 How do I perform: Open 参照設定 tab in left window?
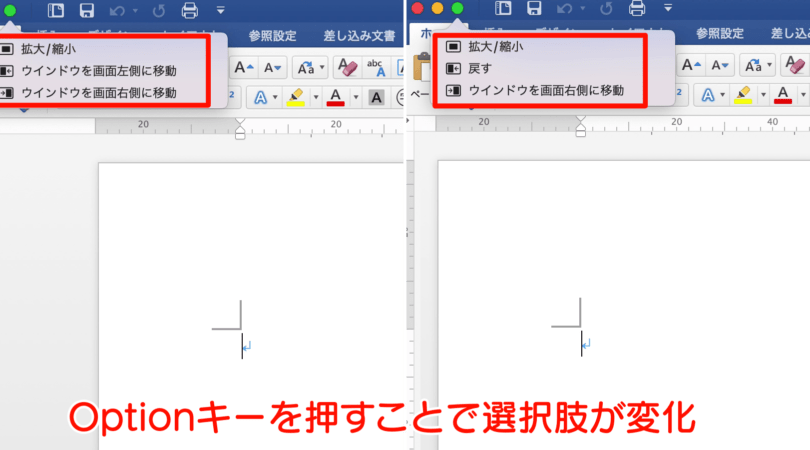272,36
